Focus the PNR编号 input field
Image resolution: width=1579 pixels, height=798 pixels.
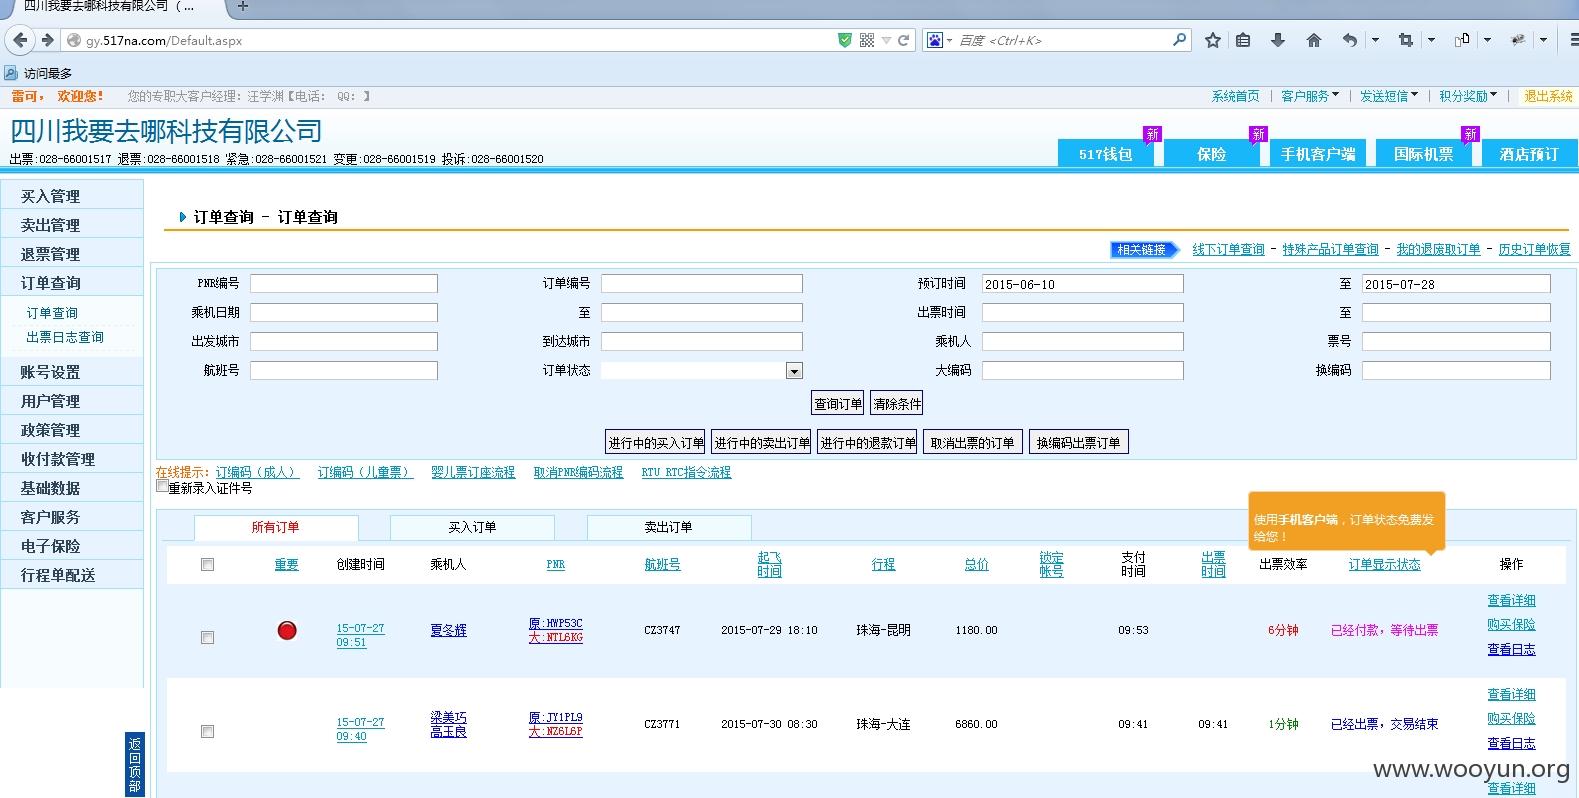[x=344, y=284]
